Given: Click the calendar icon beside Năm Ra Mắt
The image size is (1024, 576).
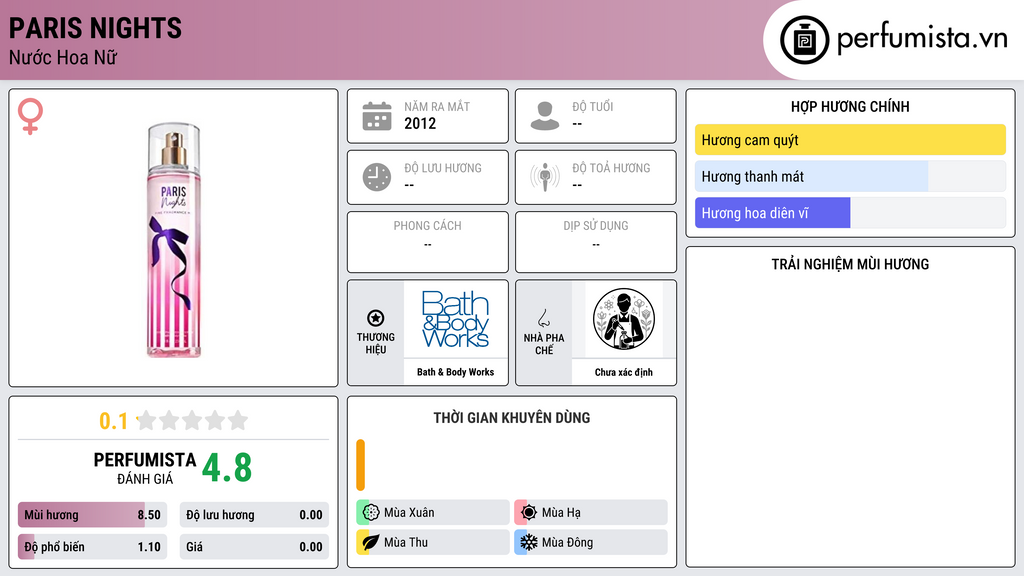Looking at the screenshot, I should click(377, 116).
